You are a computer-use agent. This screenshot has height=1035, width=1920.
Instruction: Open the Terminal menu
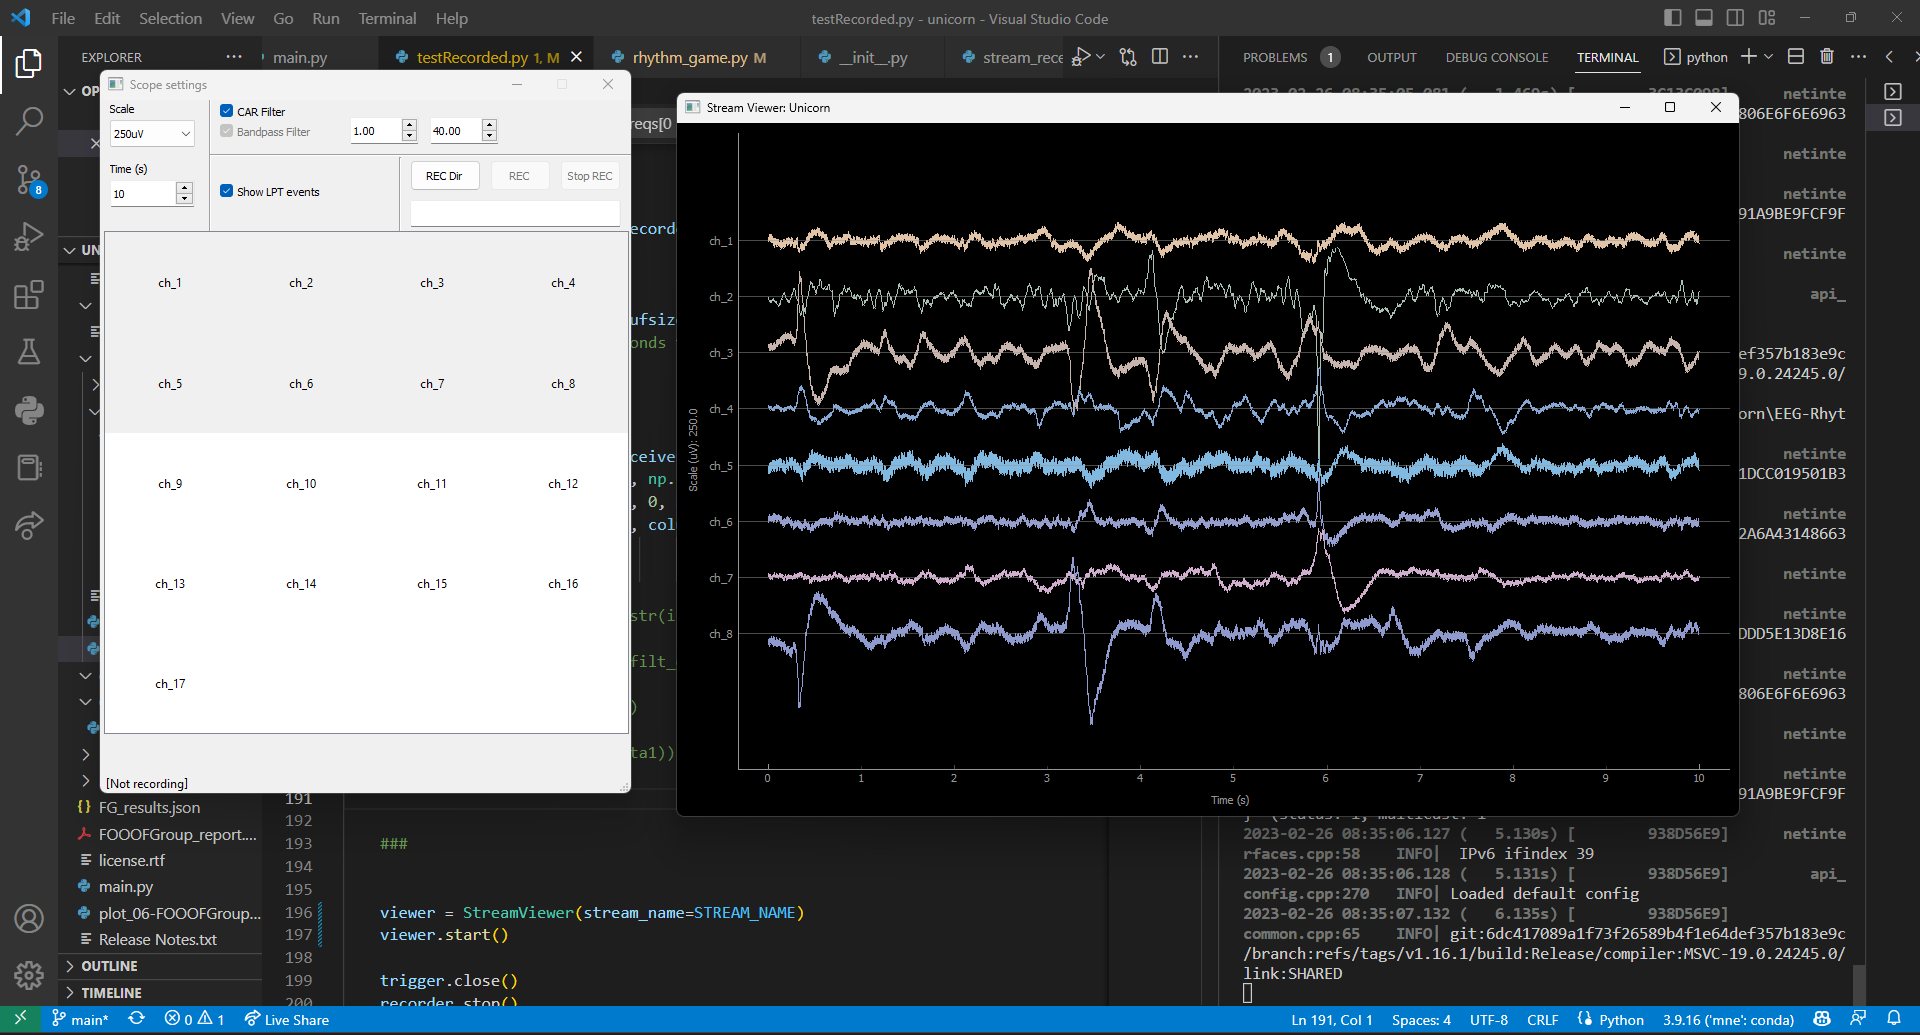pos(387,18)
